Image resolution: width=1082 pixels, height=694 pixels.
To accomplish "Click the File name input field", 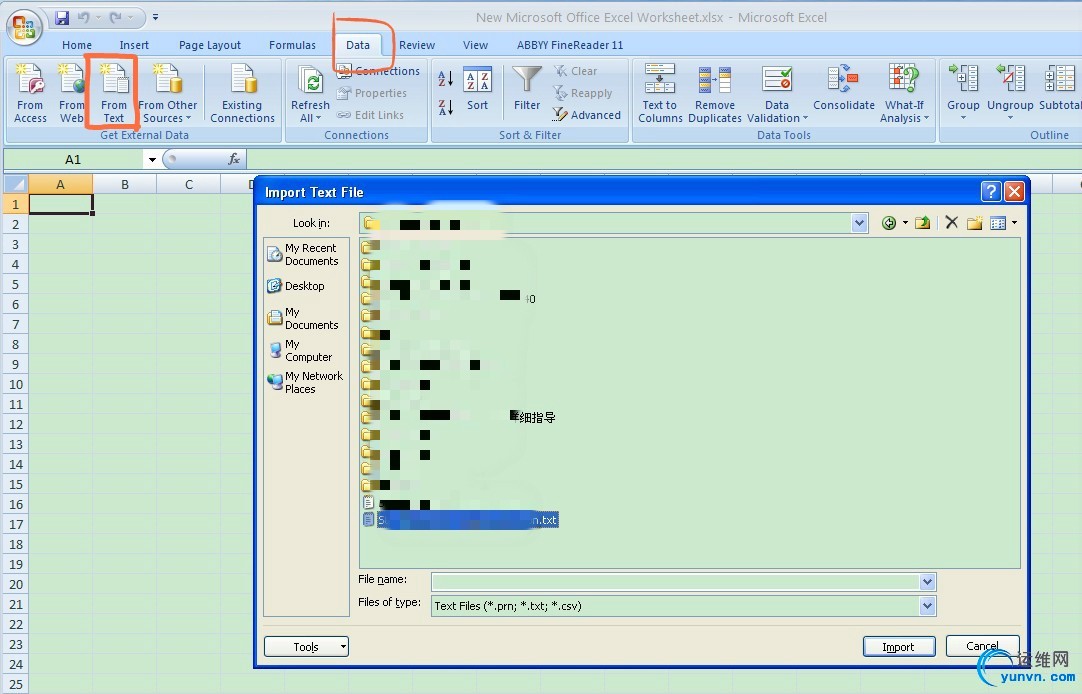I will point(675,582).
